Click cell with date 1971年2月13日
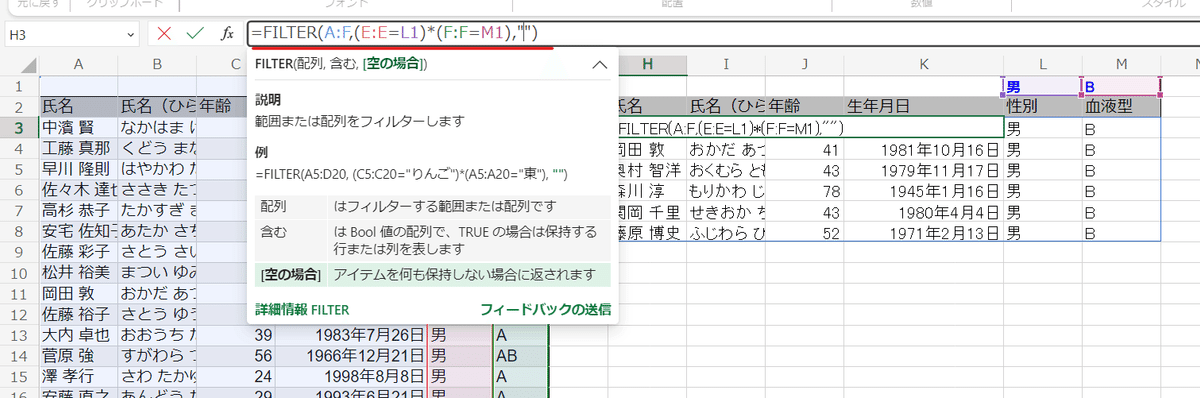The image size is (1200, 398). (x=923, y=233)
